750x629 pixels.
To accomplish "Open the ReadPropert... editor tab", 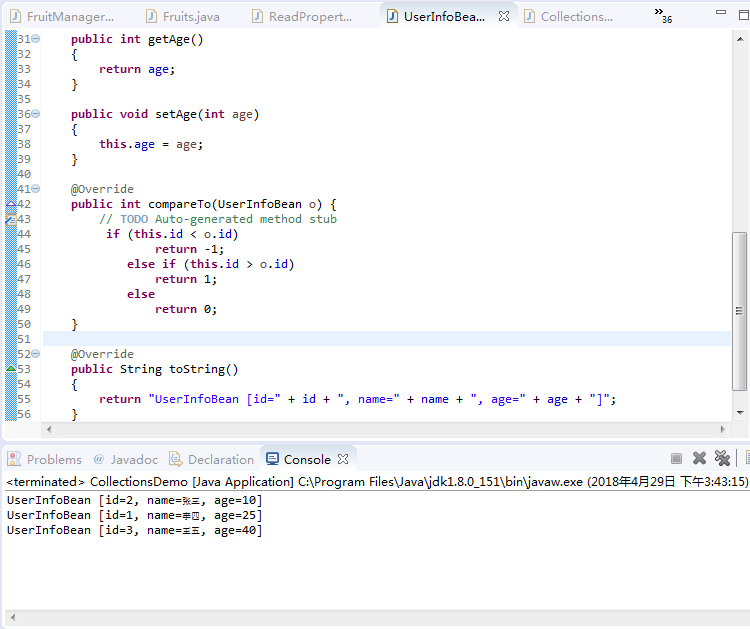I will (x=302, y=17).
